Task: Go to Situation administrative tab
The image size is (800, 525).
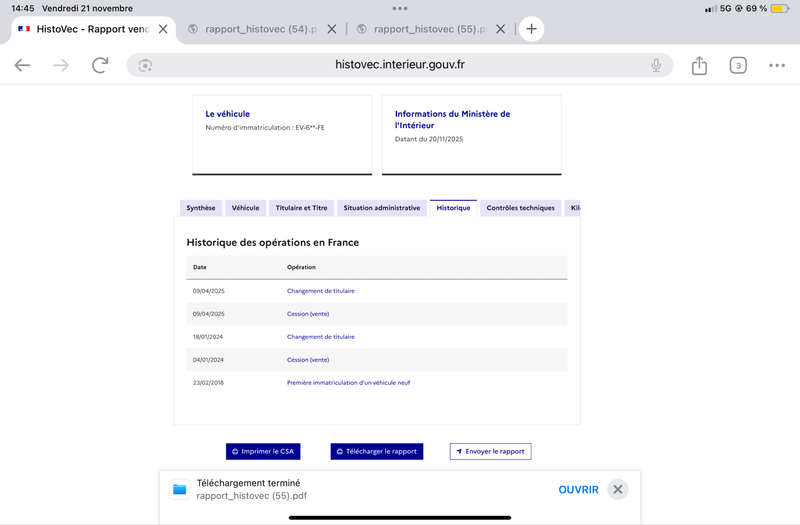Action: click(x=381, y=208)
